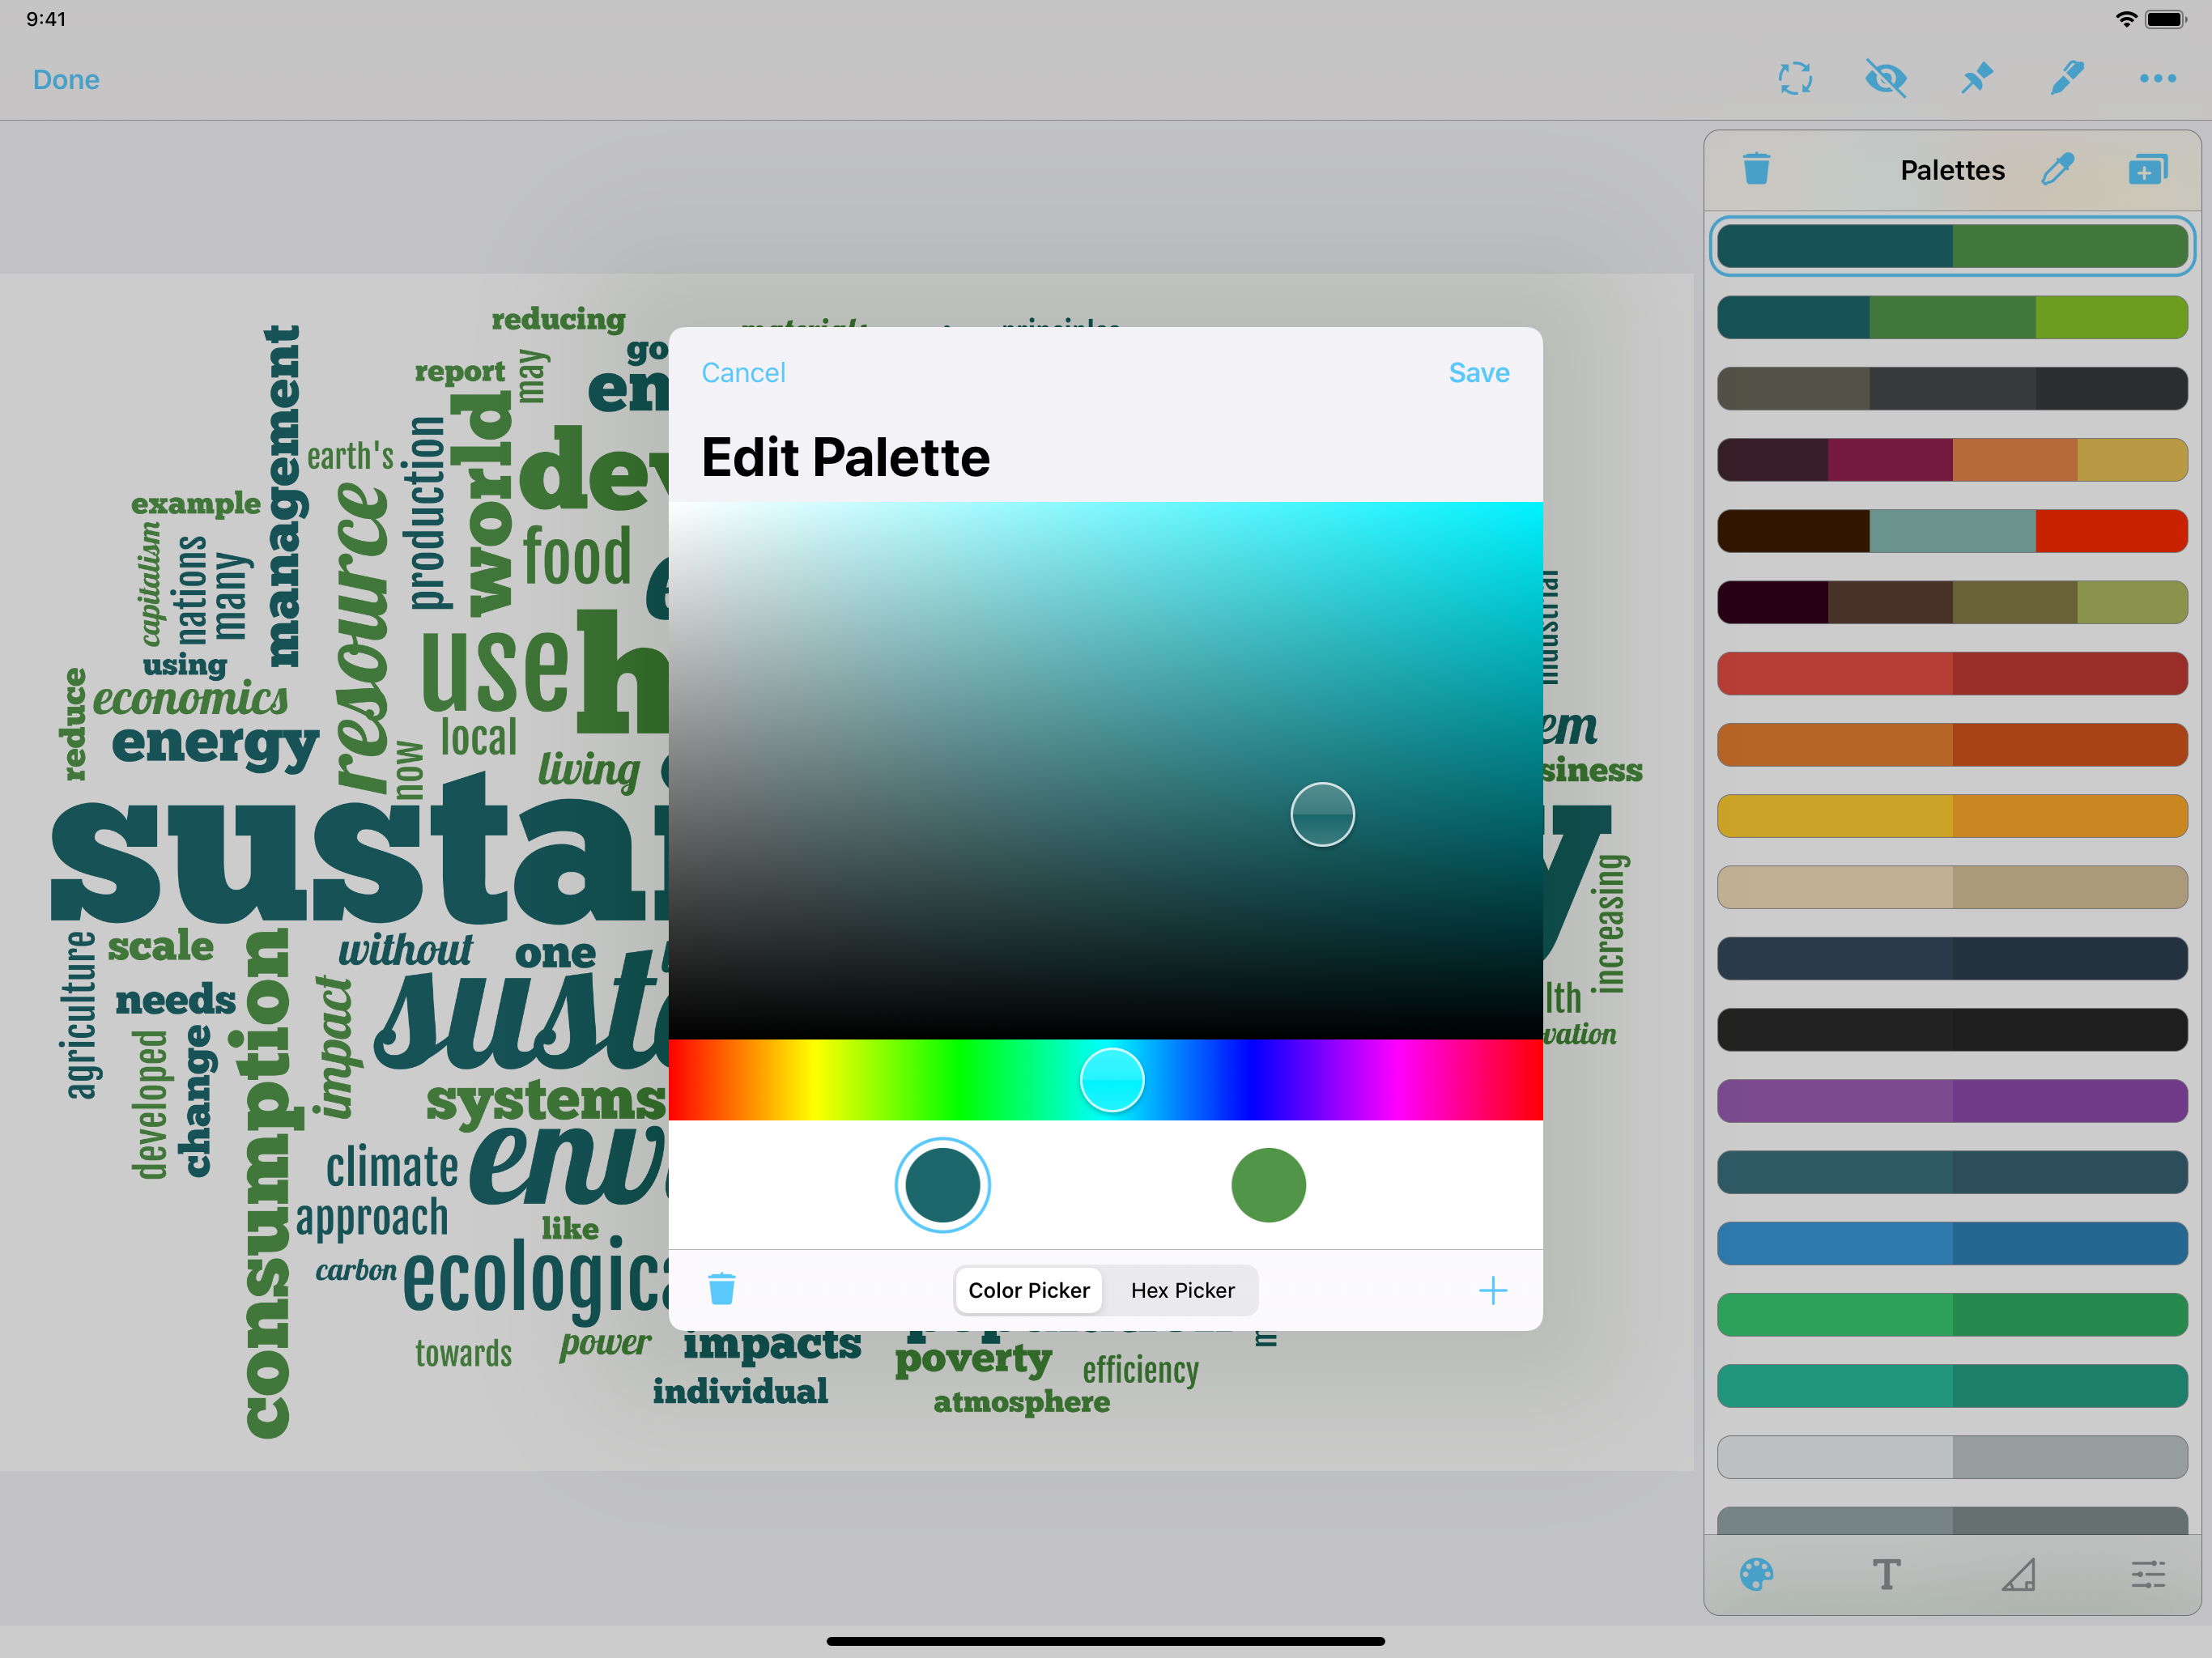The image size is (2212, 1658).
Task: Select the Color Picker segment
Action: (x=1028, y=1290)
